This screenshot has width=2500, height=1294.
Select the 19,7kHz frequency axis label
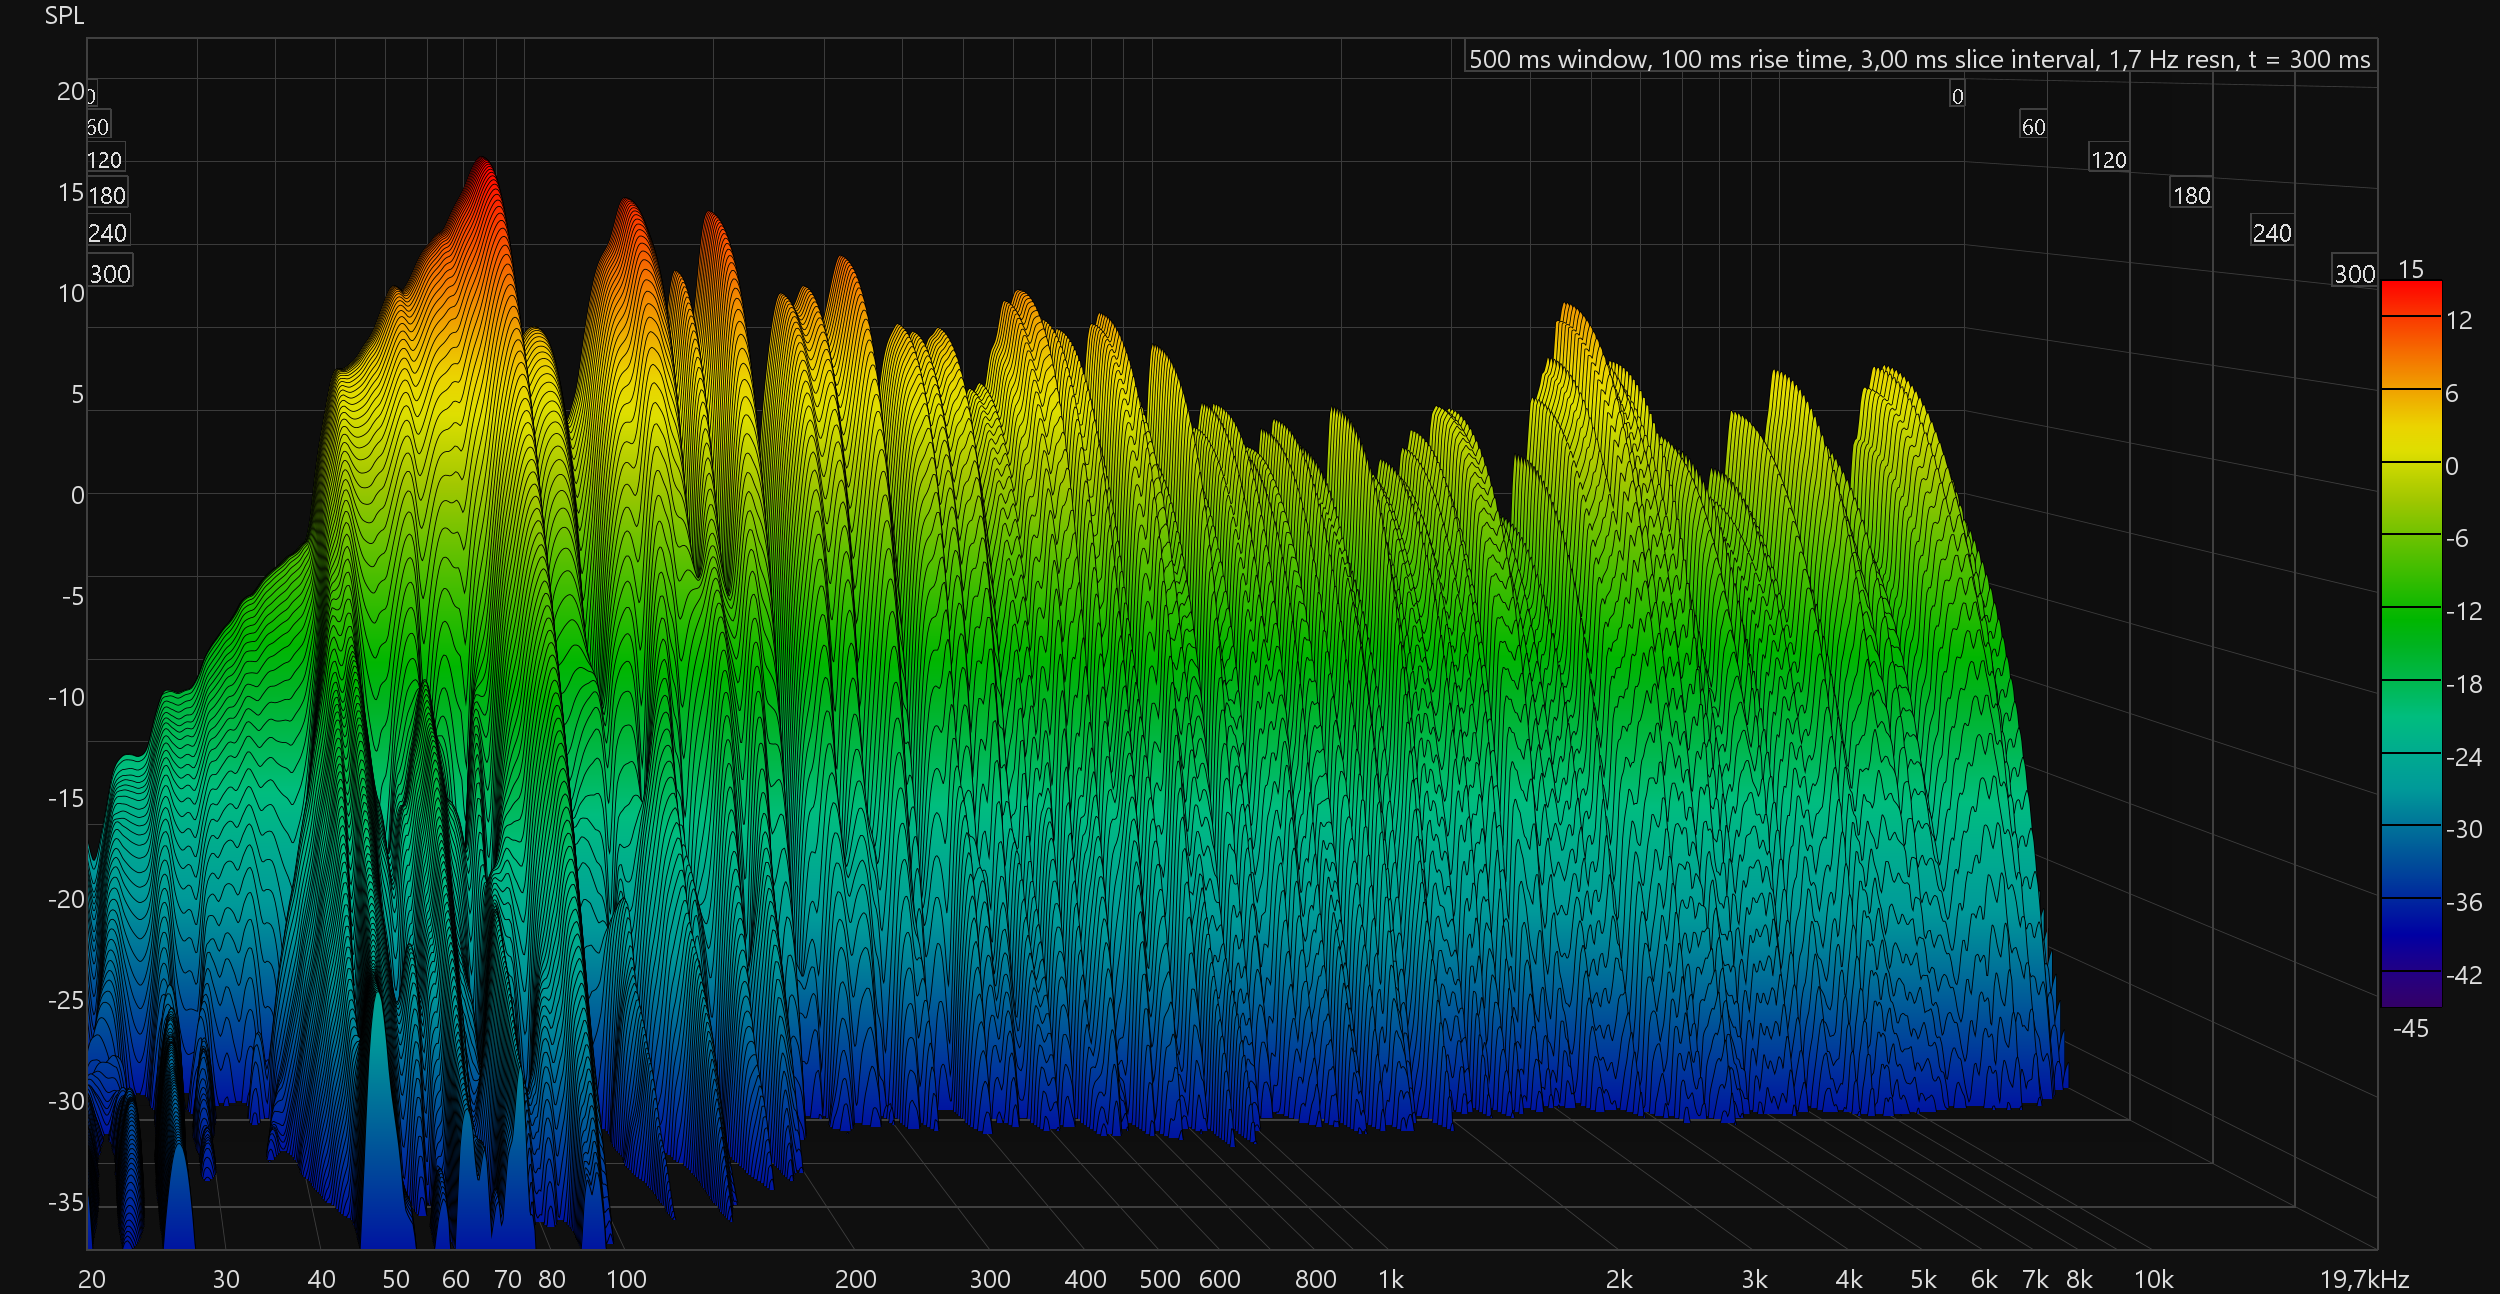[2364, 1279]
